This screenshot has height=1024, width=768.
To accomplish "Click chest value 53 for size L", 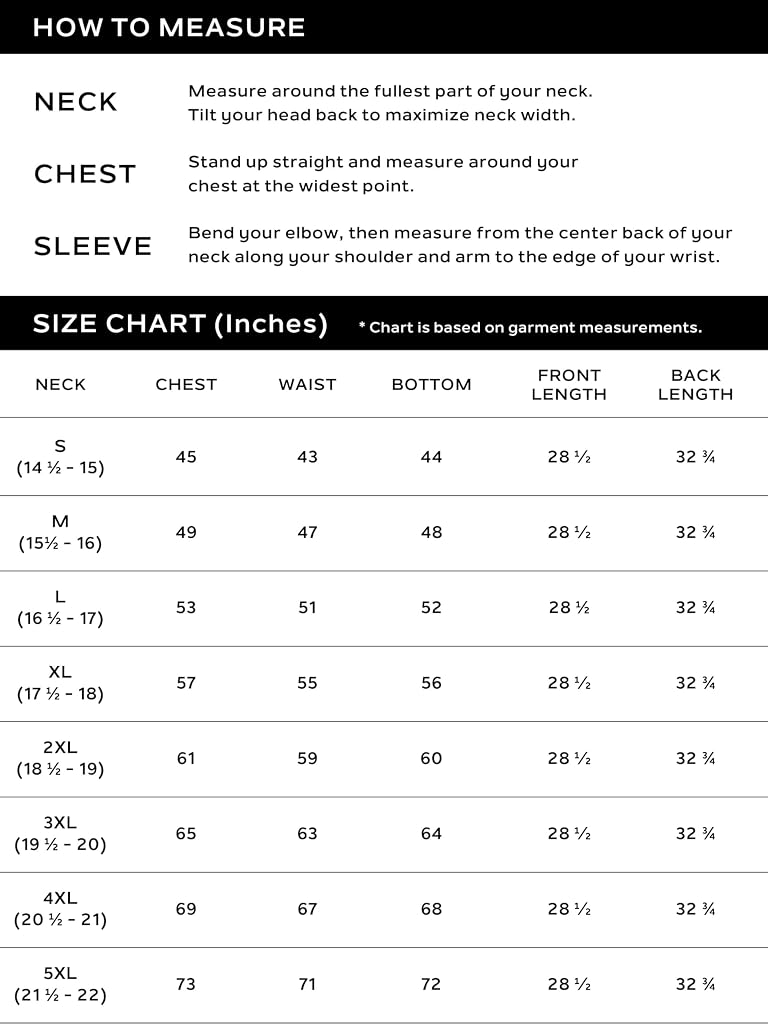I will (x=186, y=607).
